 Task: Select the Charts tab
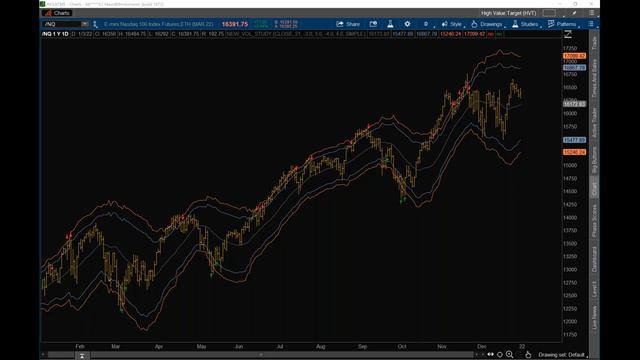(57, 13)
